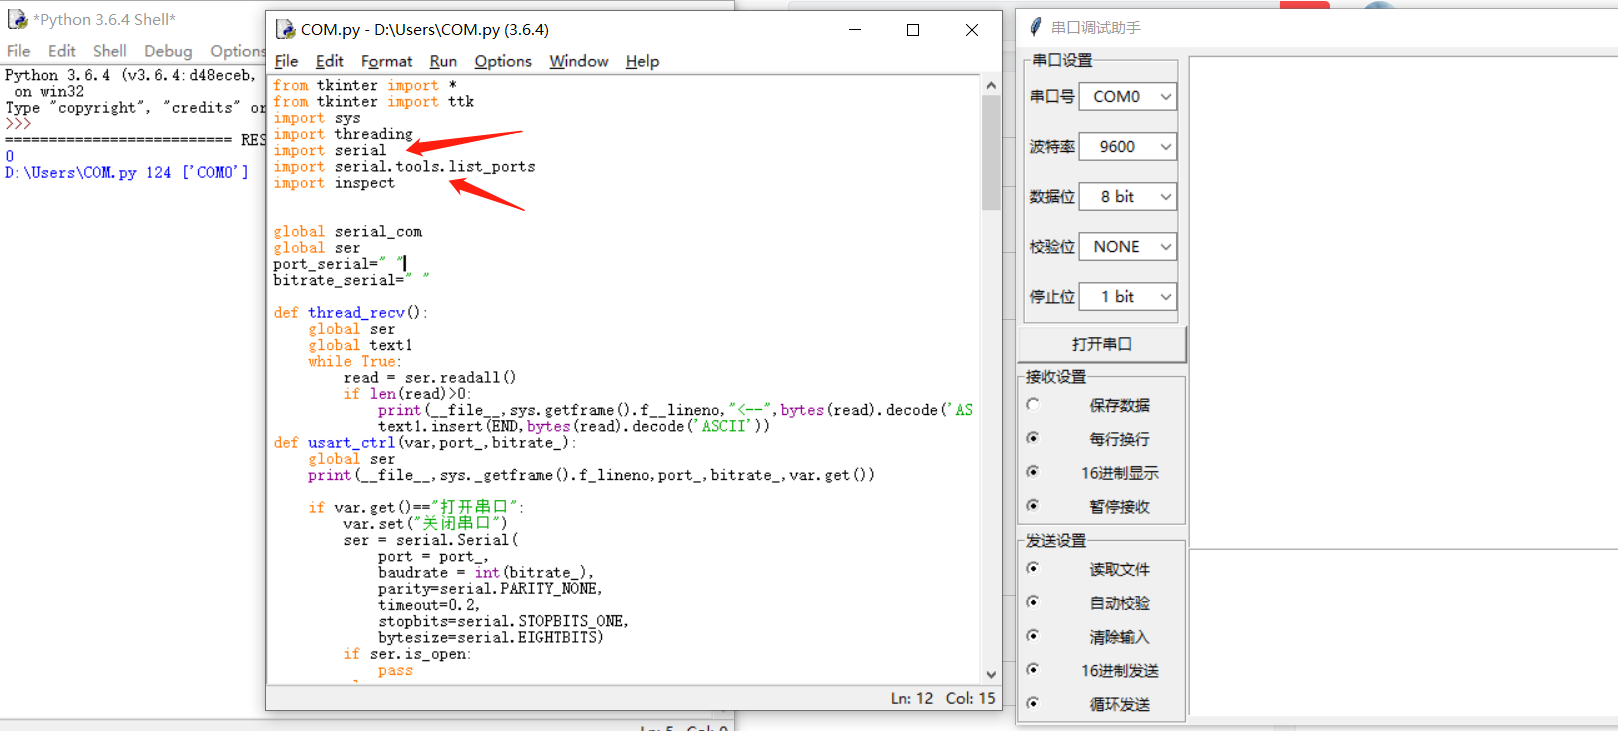Click the serial assistant send text area
The image size is (1618, 731).
[x=1403, y=634]
